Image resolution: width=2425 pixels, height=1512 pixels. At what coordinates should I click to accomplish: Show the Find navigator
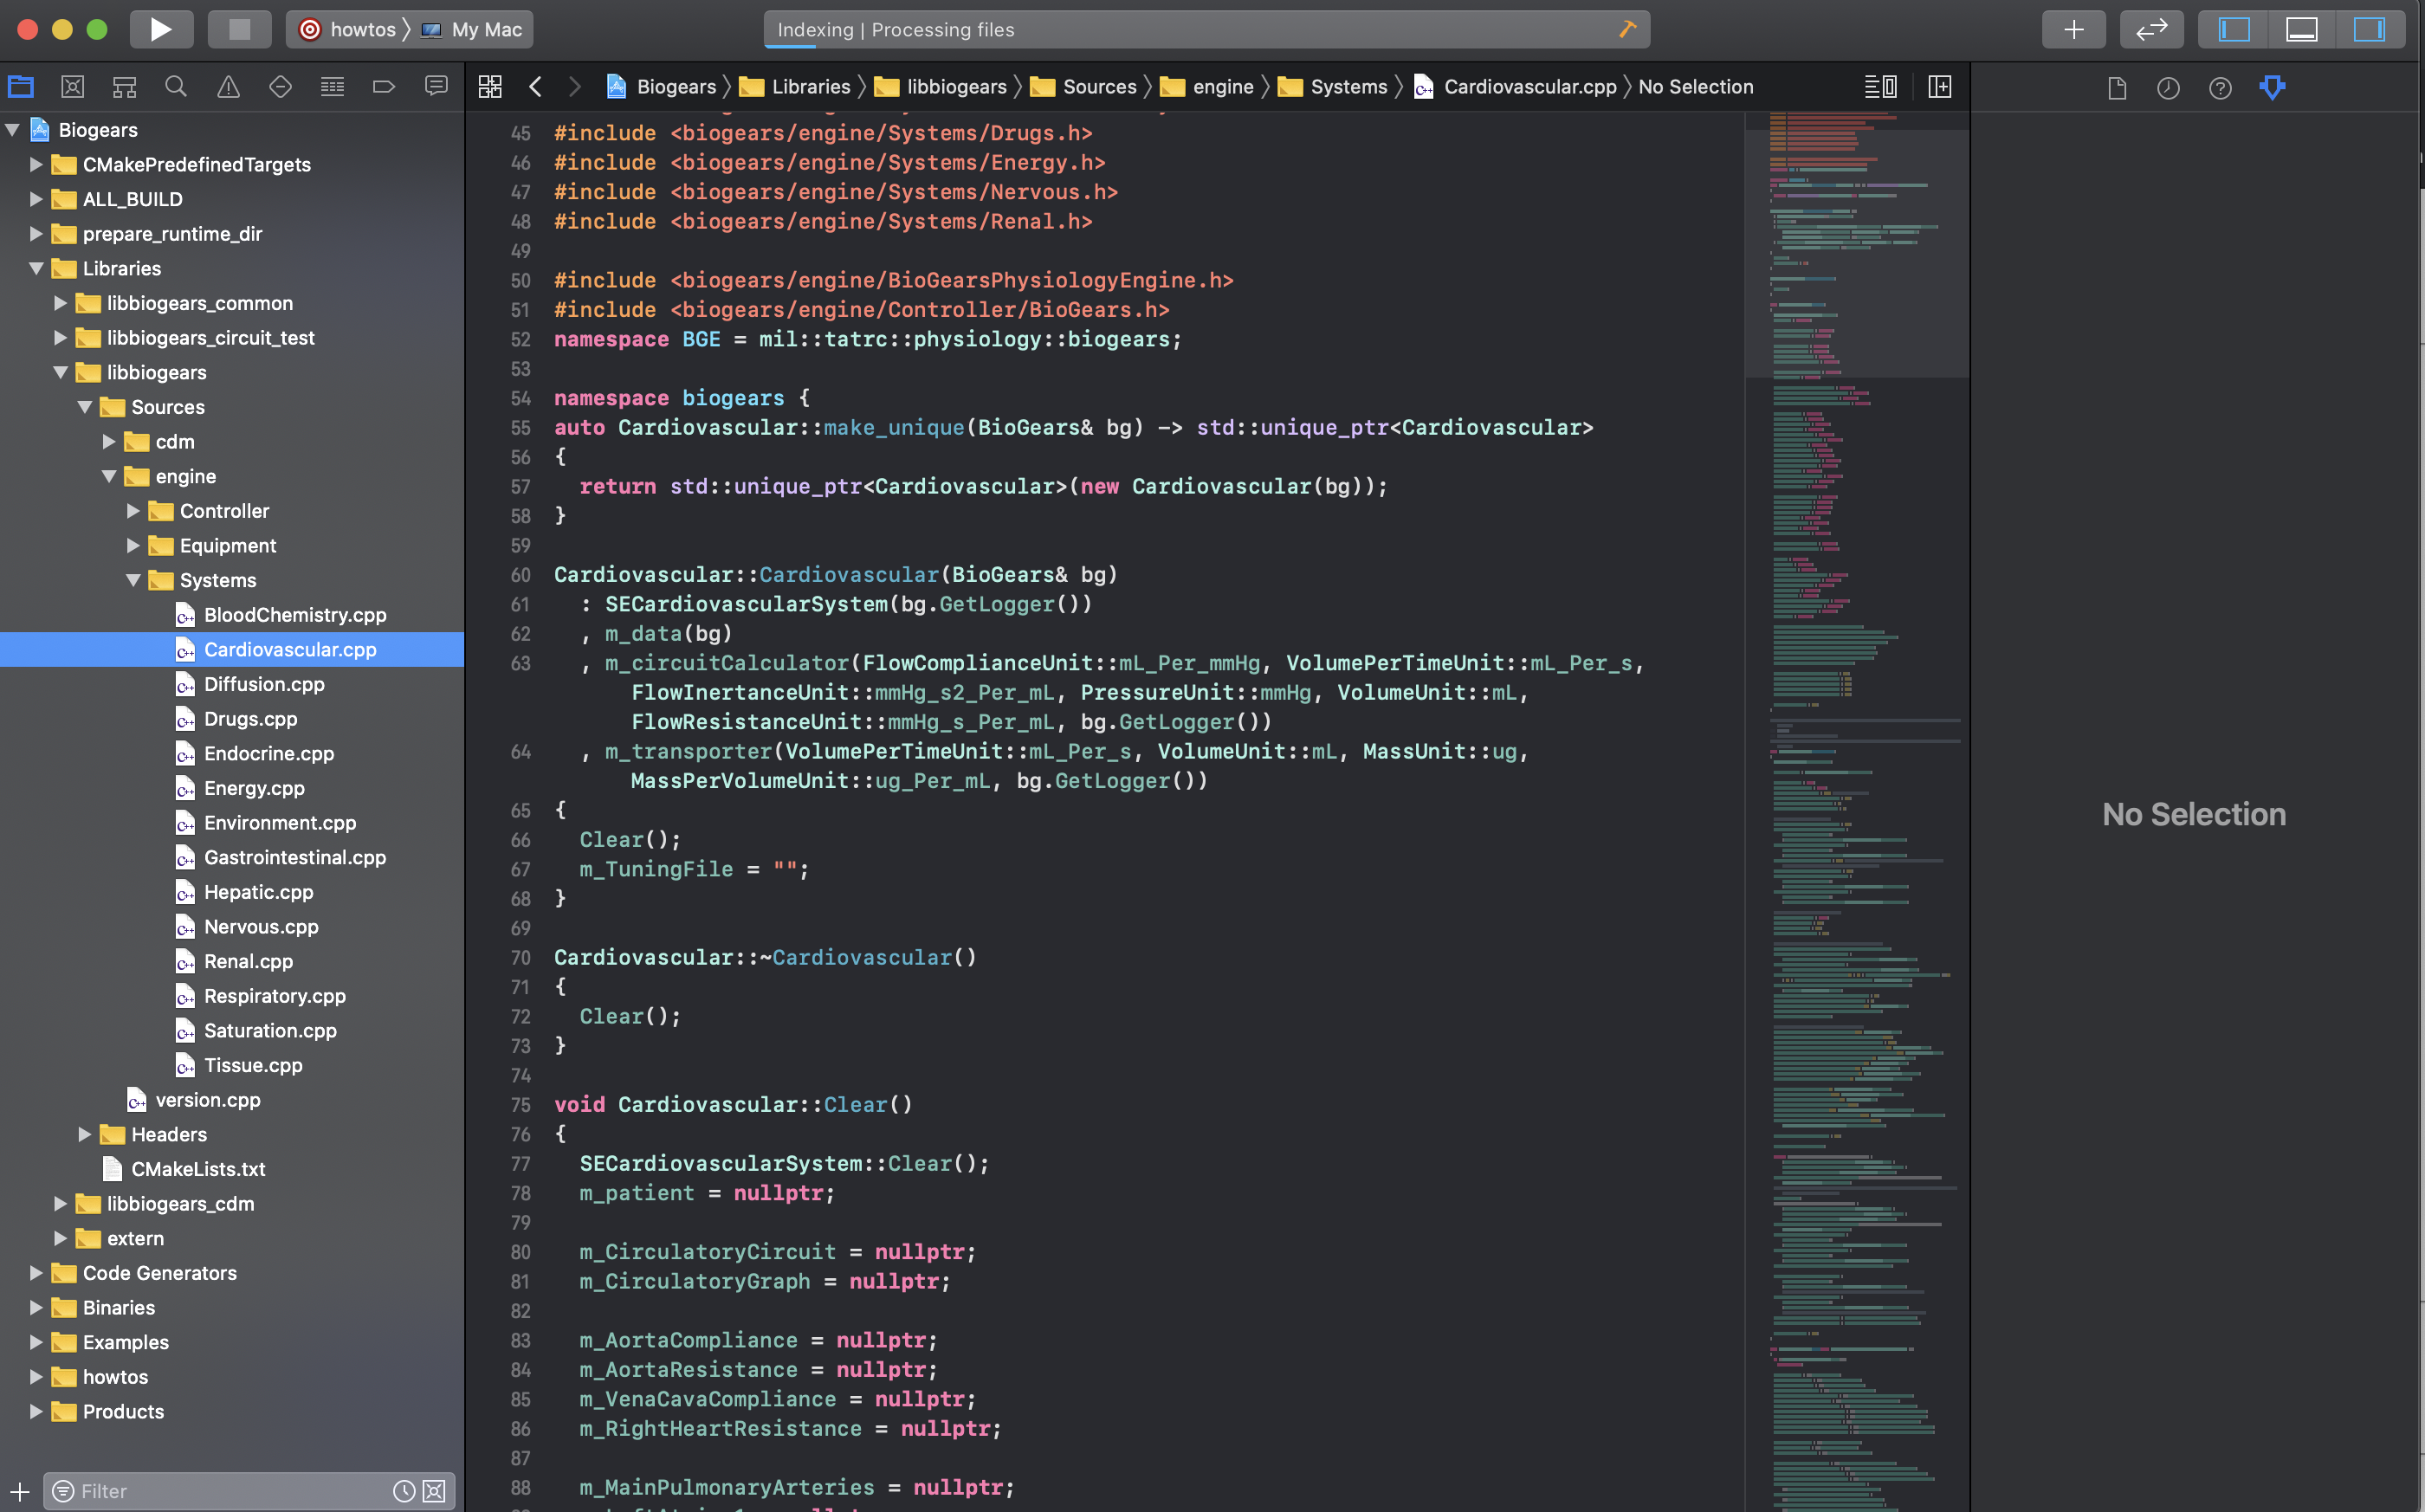tap(176, 87)
